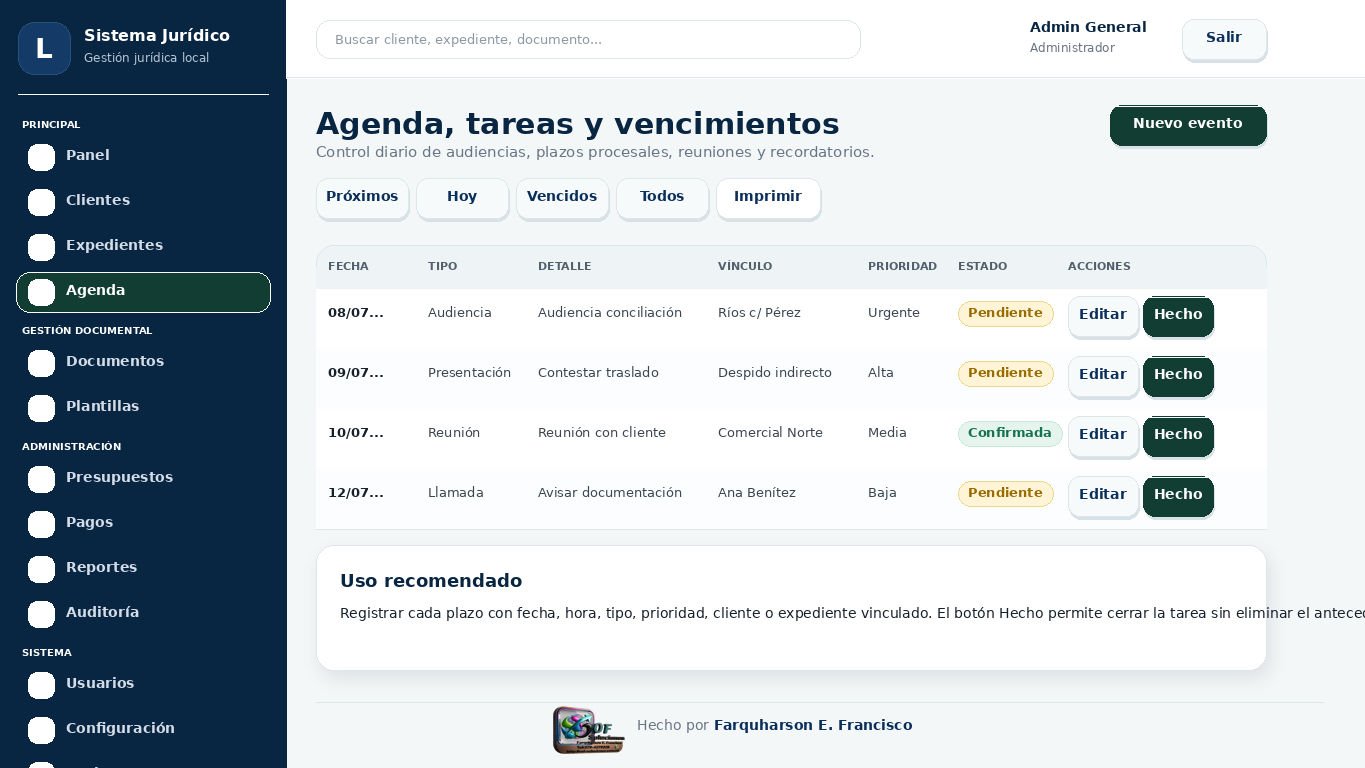Mark Avisar documentación as Hecho
Image resolution: width=1365 pixels, height=768 pixels.
1178,496
